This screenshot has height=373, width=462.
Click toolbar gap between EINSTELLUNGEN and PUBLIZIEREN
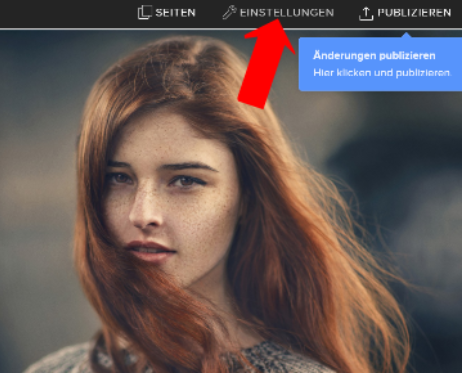(x=346, y=13)
